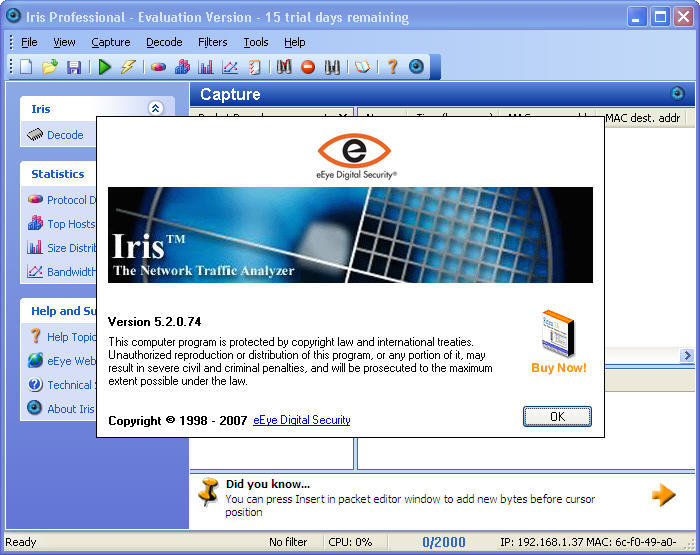Image resolution: width=700 pixels, height=555 pixels.
Task: Click the Save floppy disk icon
Action: 74,67
